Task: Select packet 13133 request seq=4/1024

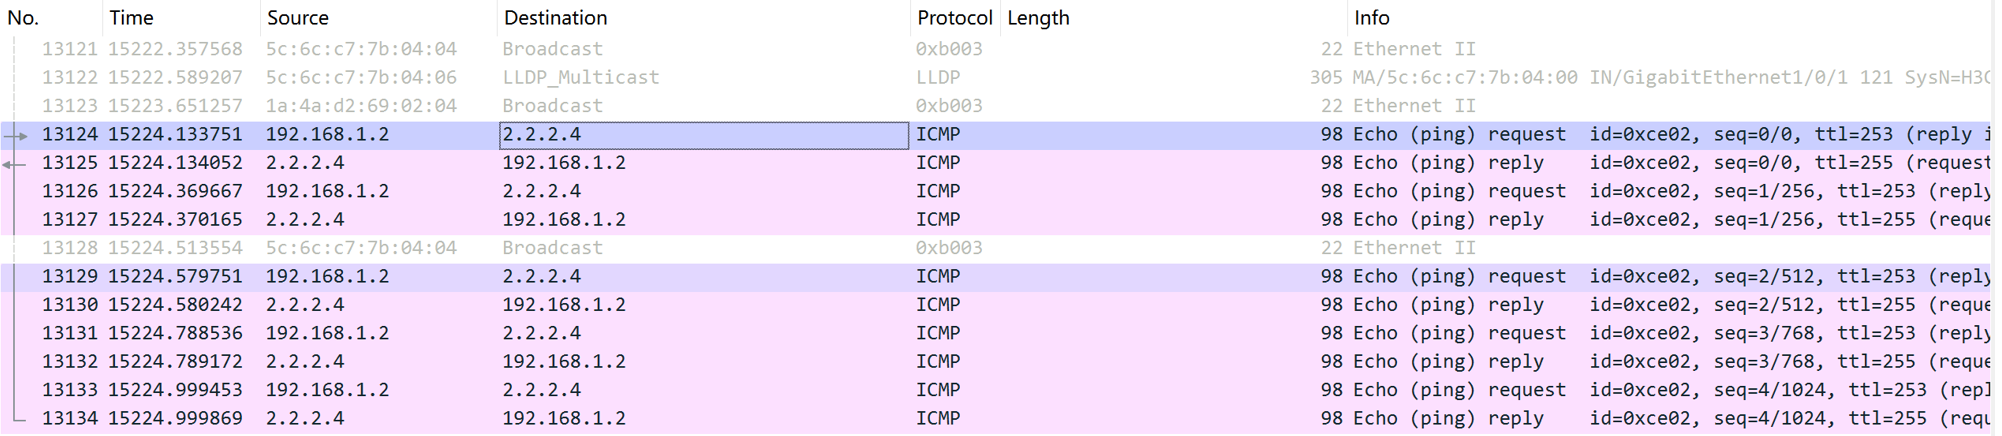Action: [1000, 390]
